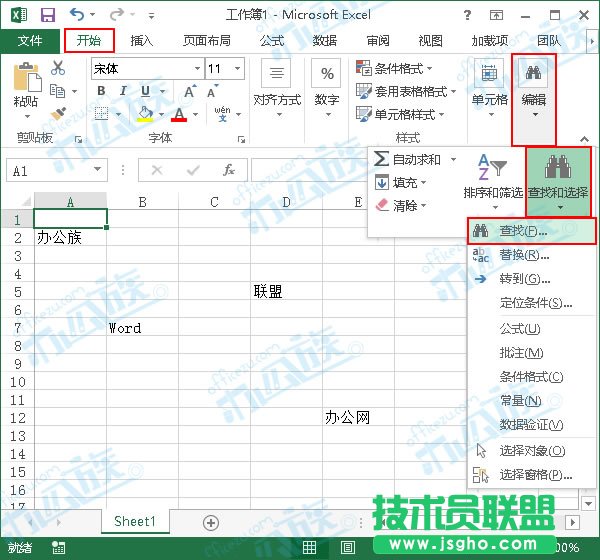Select Formulas (公式(U)) in dropdown menu

coord(532,329)
